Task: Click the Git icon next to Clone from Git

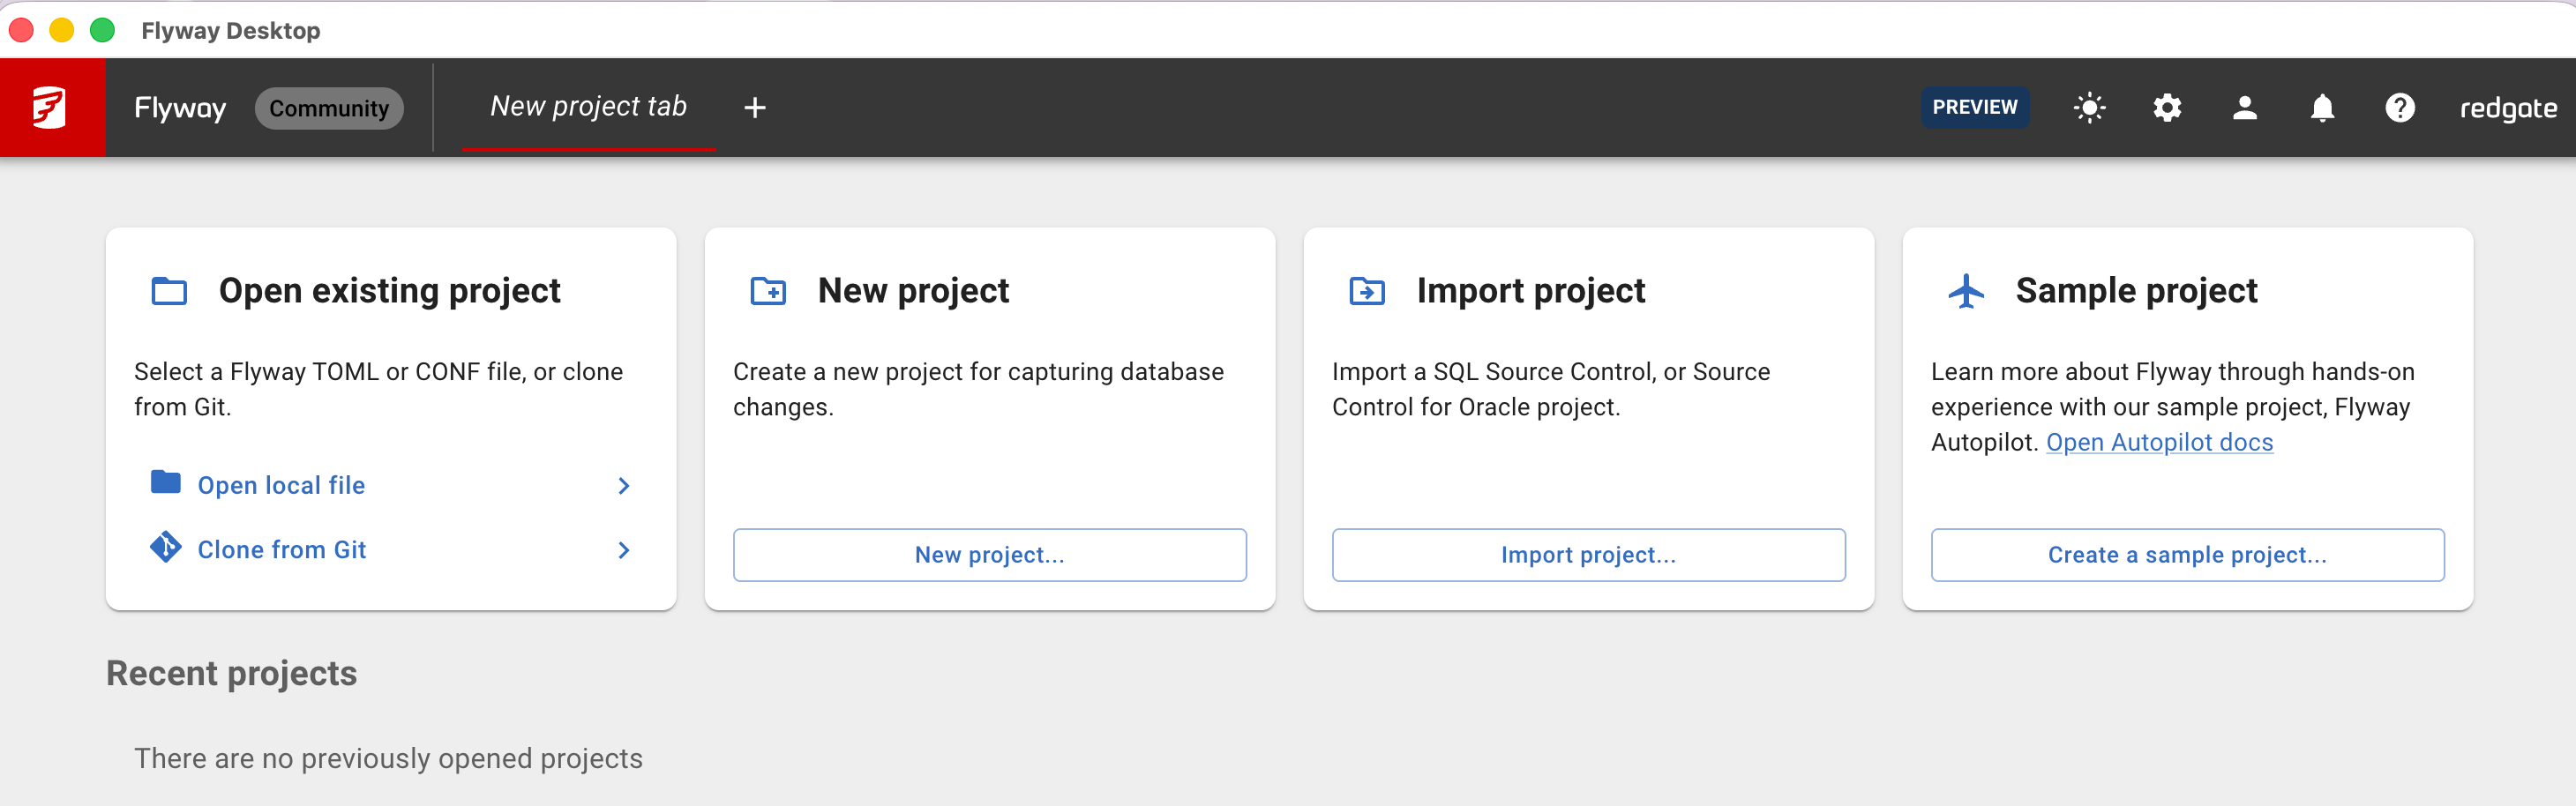Action: [x=165, y=547]
